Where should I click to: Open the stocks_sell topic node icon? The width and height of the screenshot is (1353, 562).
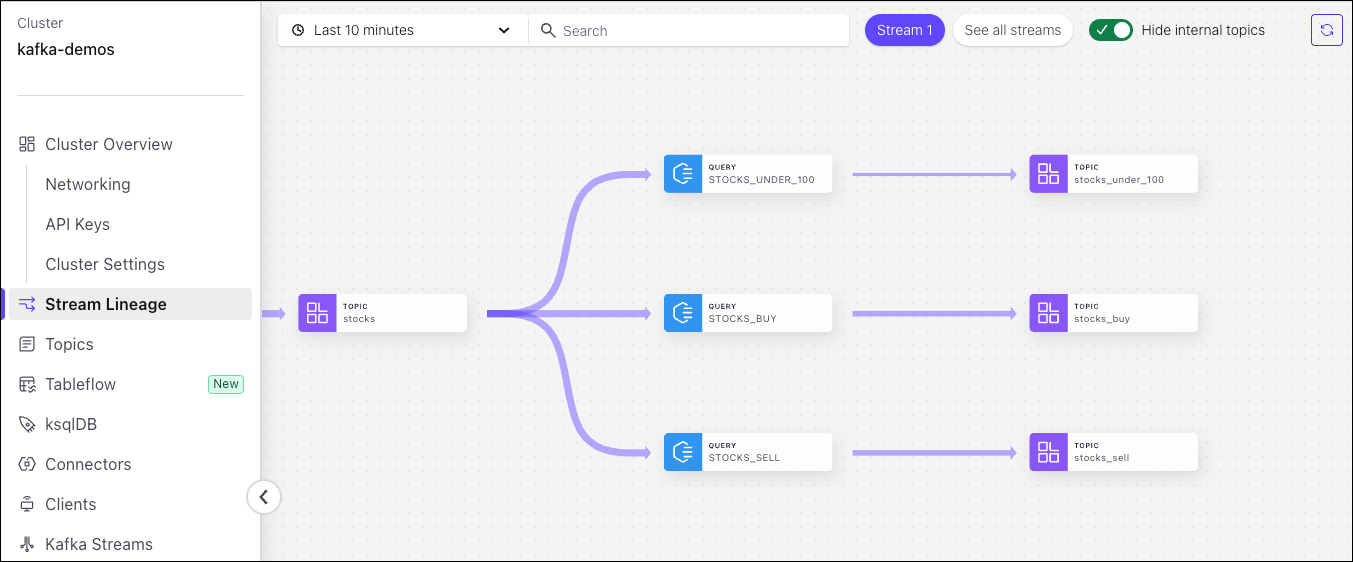click(1048, 452)
